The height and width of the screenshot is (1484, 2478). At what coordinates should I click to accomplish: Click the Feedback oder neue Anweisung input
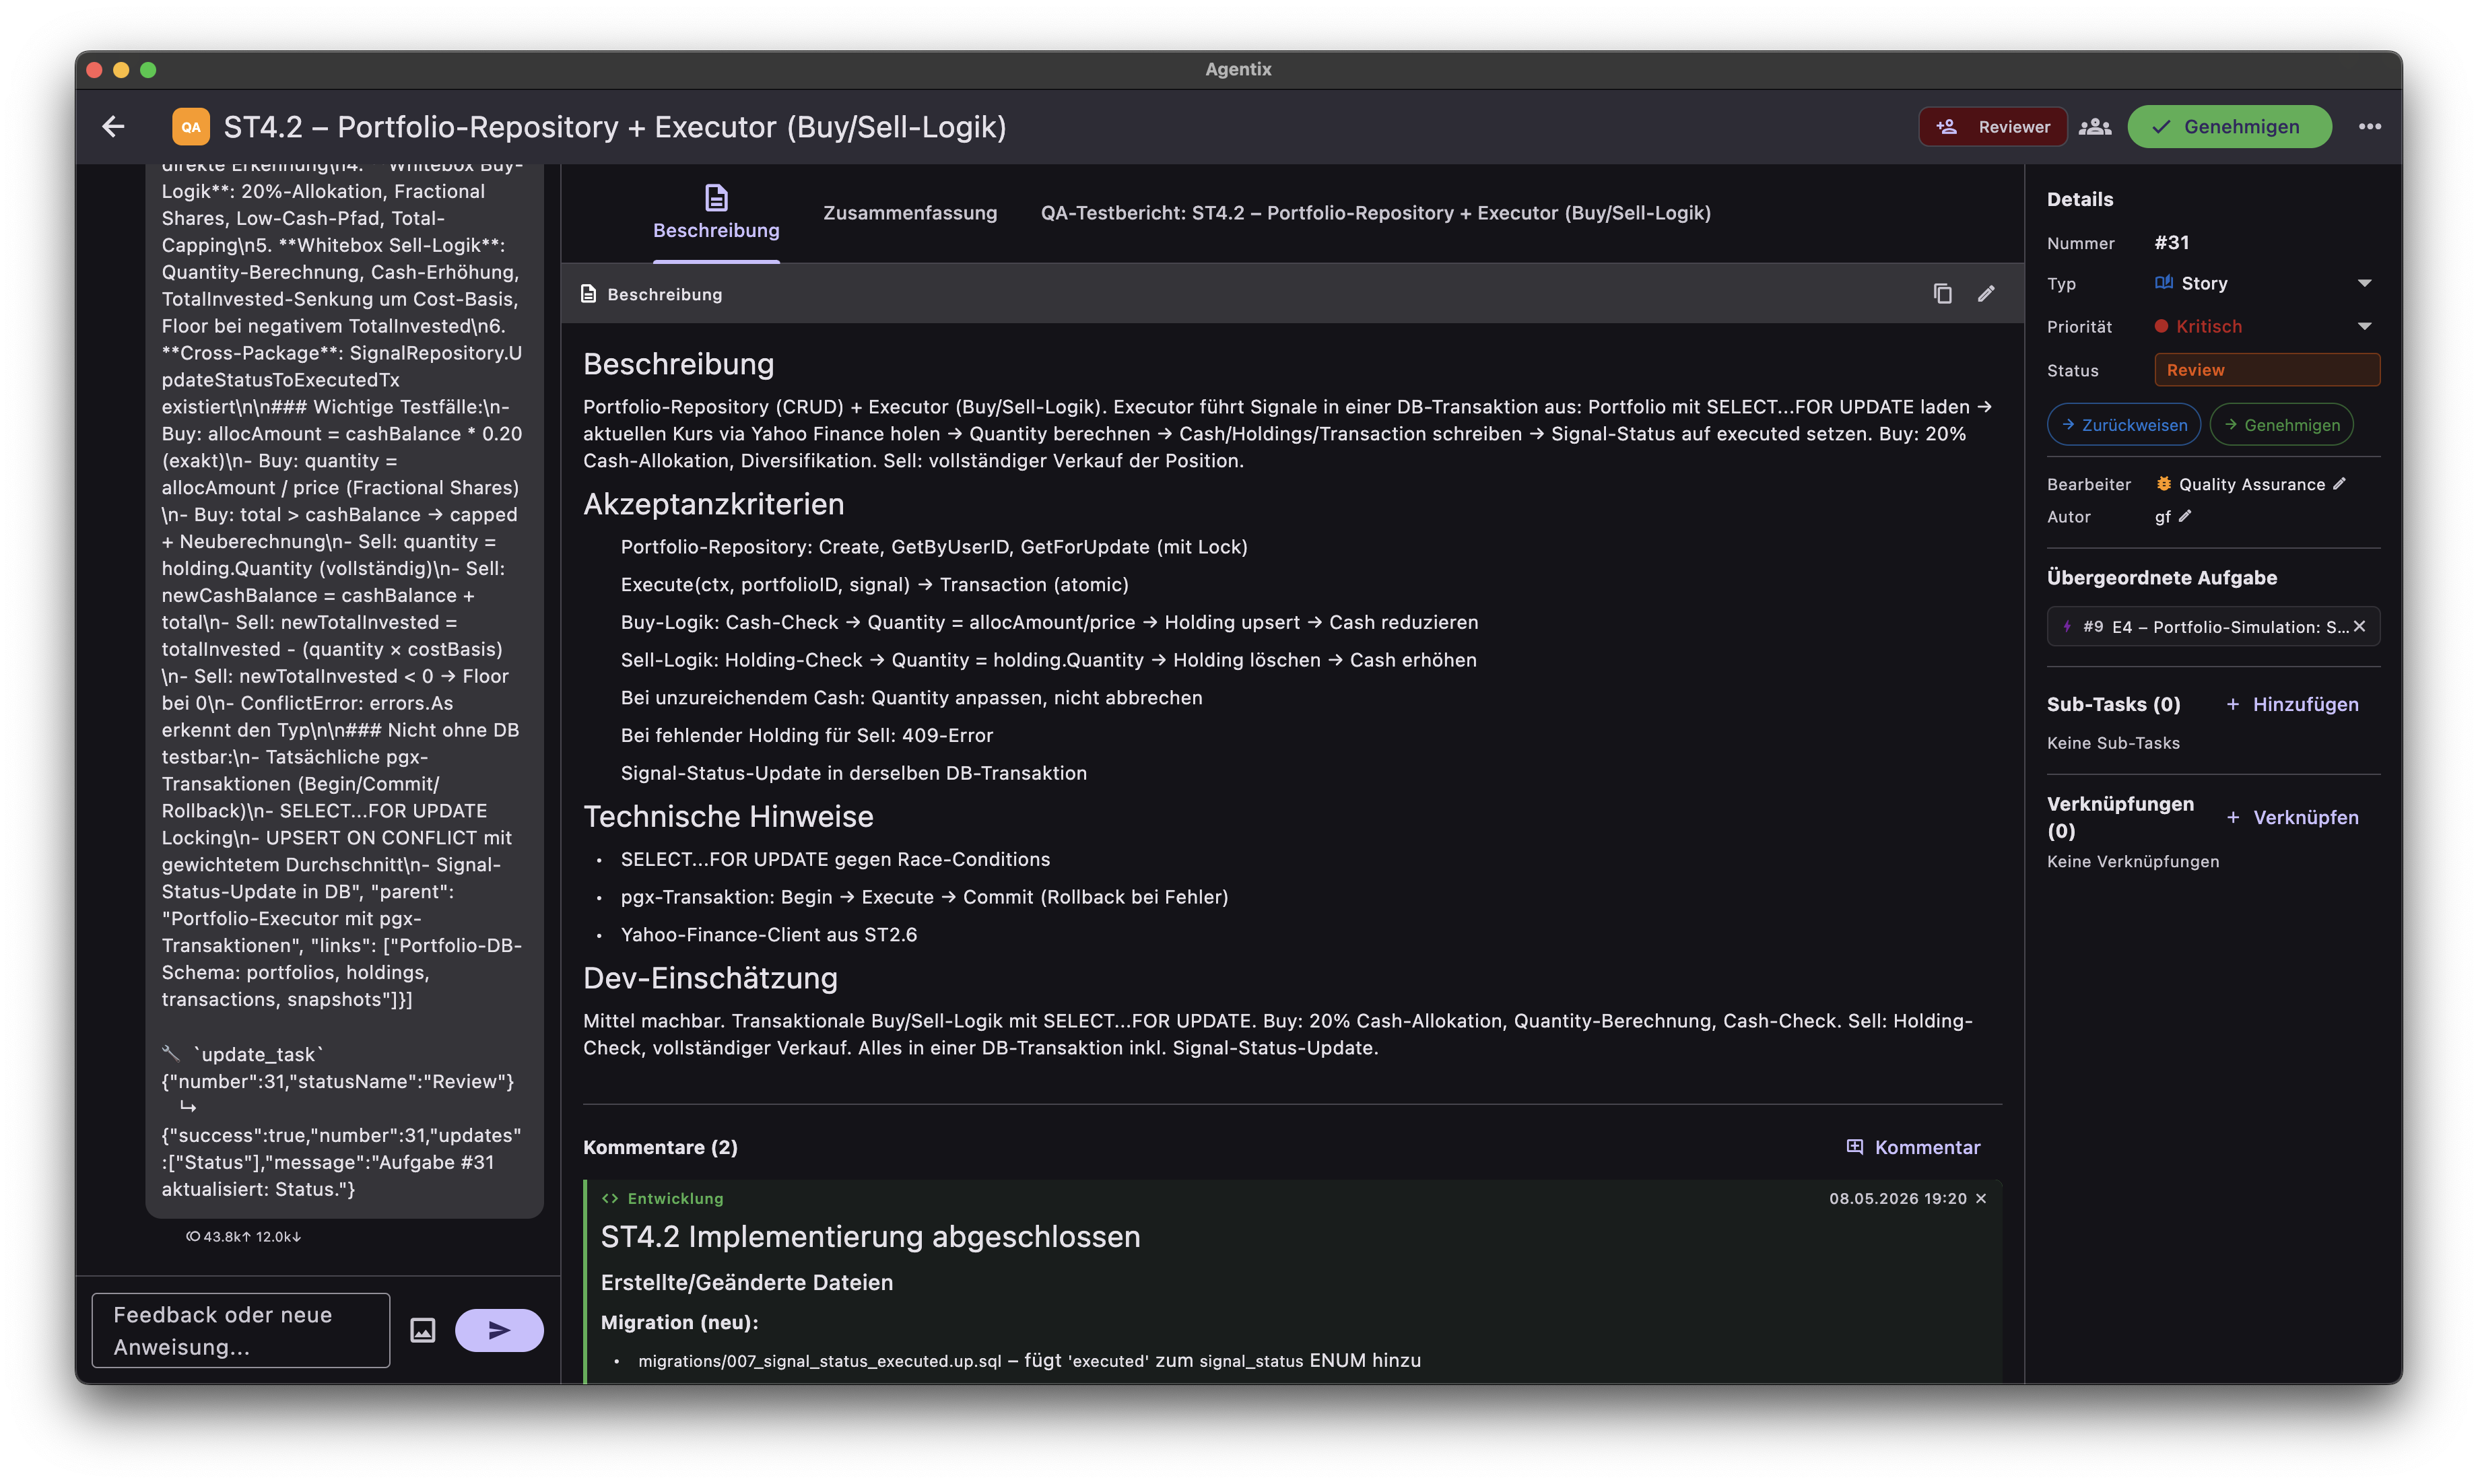(241, 1330)
